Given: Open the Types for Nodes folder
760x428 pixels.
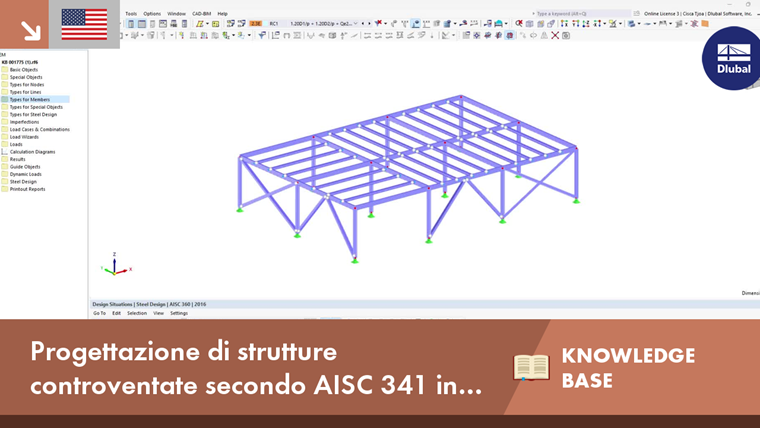Looking at the screenshot, I should (27, 84).
